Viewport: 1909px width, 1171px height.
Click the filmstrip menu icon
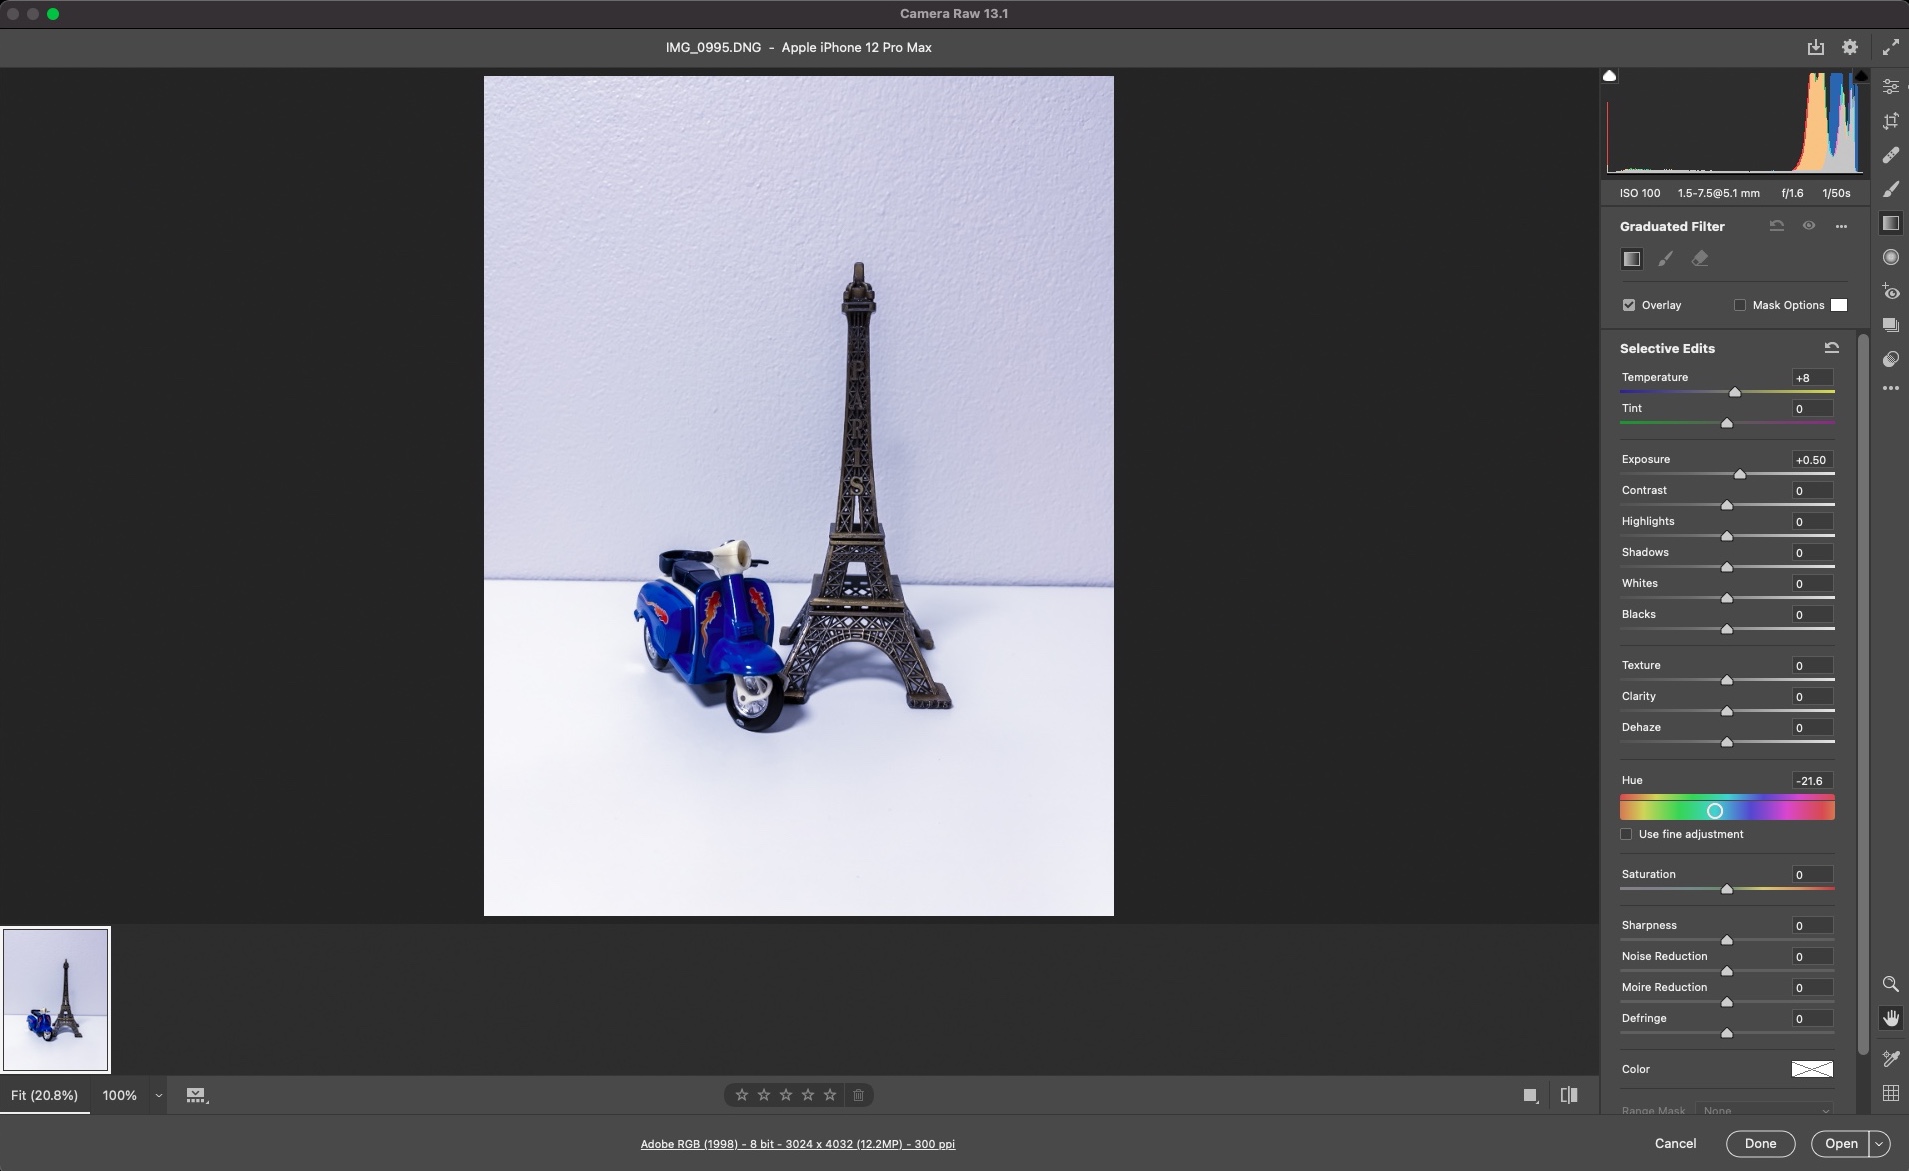[197, 1096]
